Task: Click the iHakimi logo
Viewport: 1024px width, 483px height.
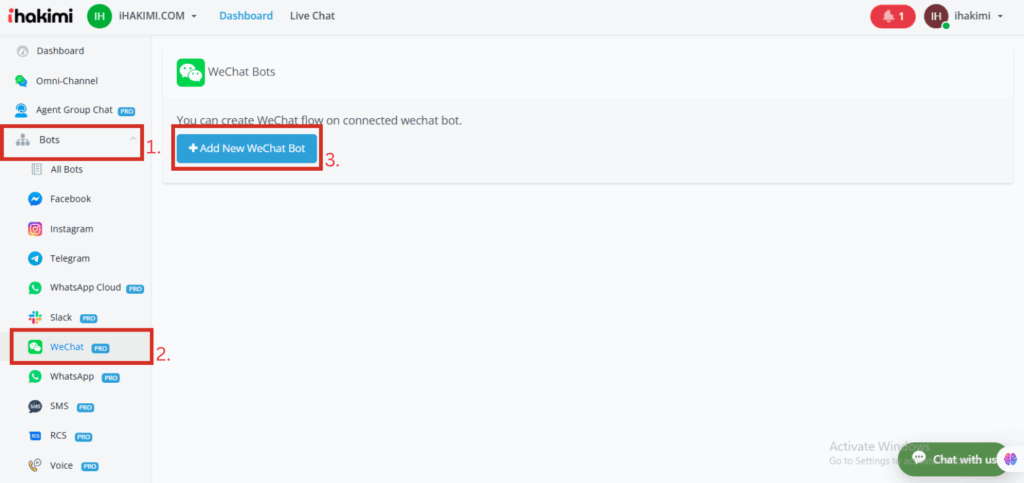Action: [x=38, y=16]
